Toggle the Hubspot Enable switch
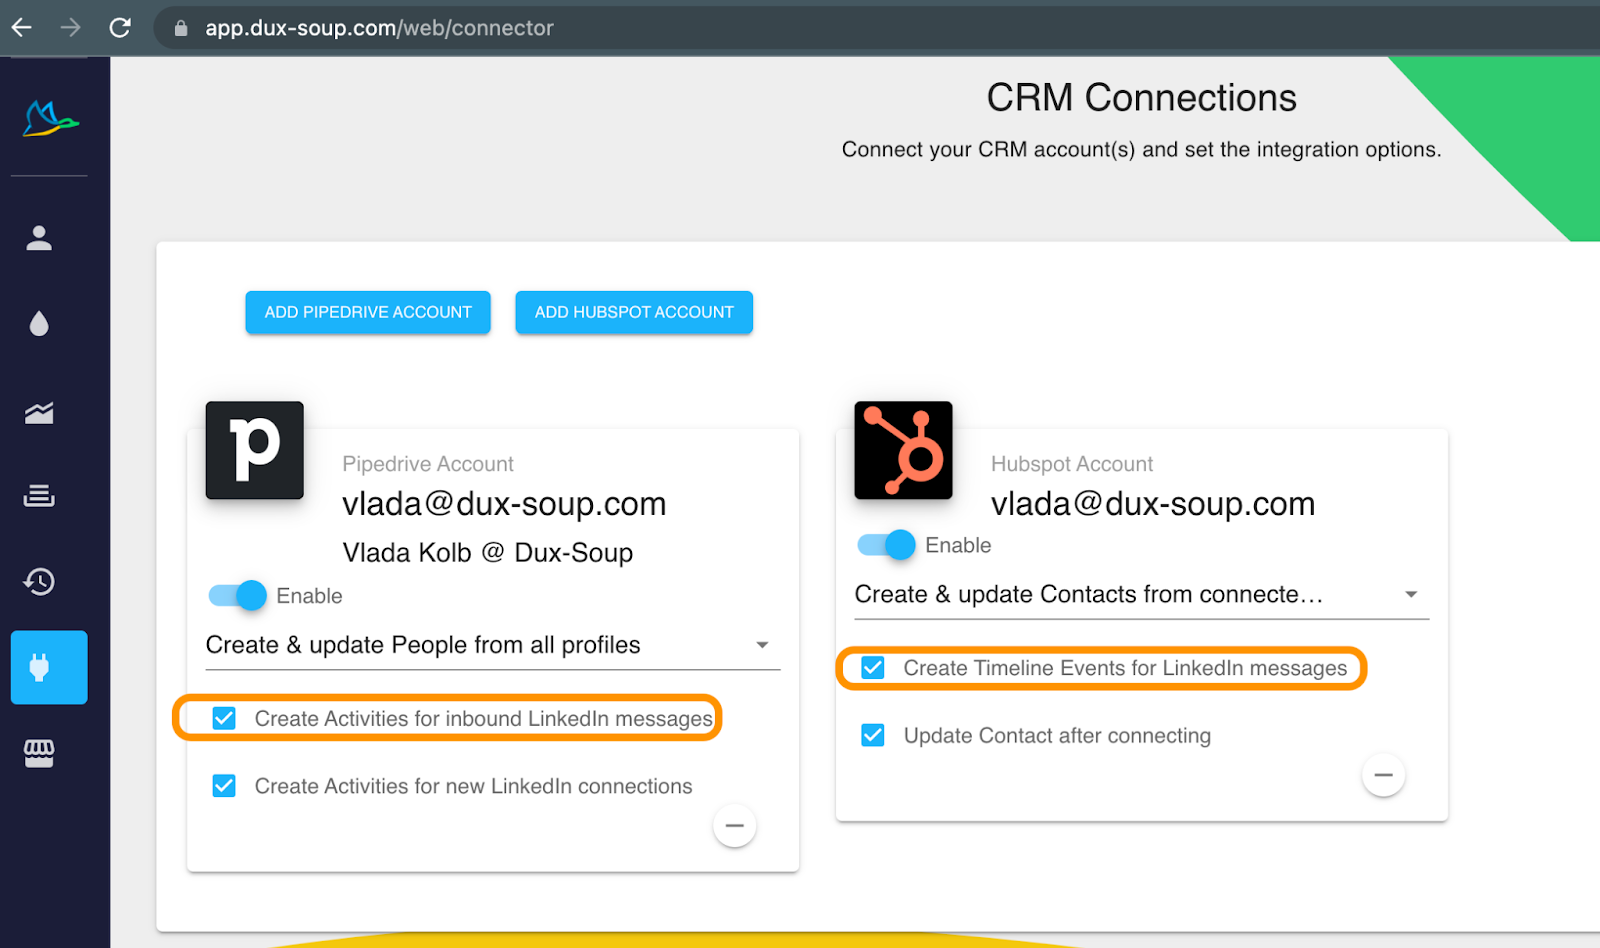 [x=886, y=545]
